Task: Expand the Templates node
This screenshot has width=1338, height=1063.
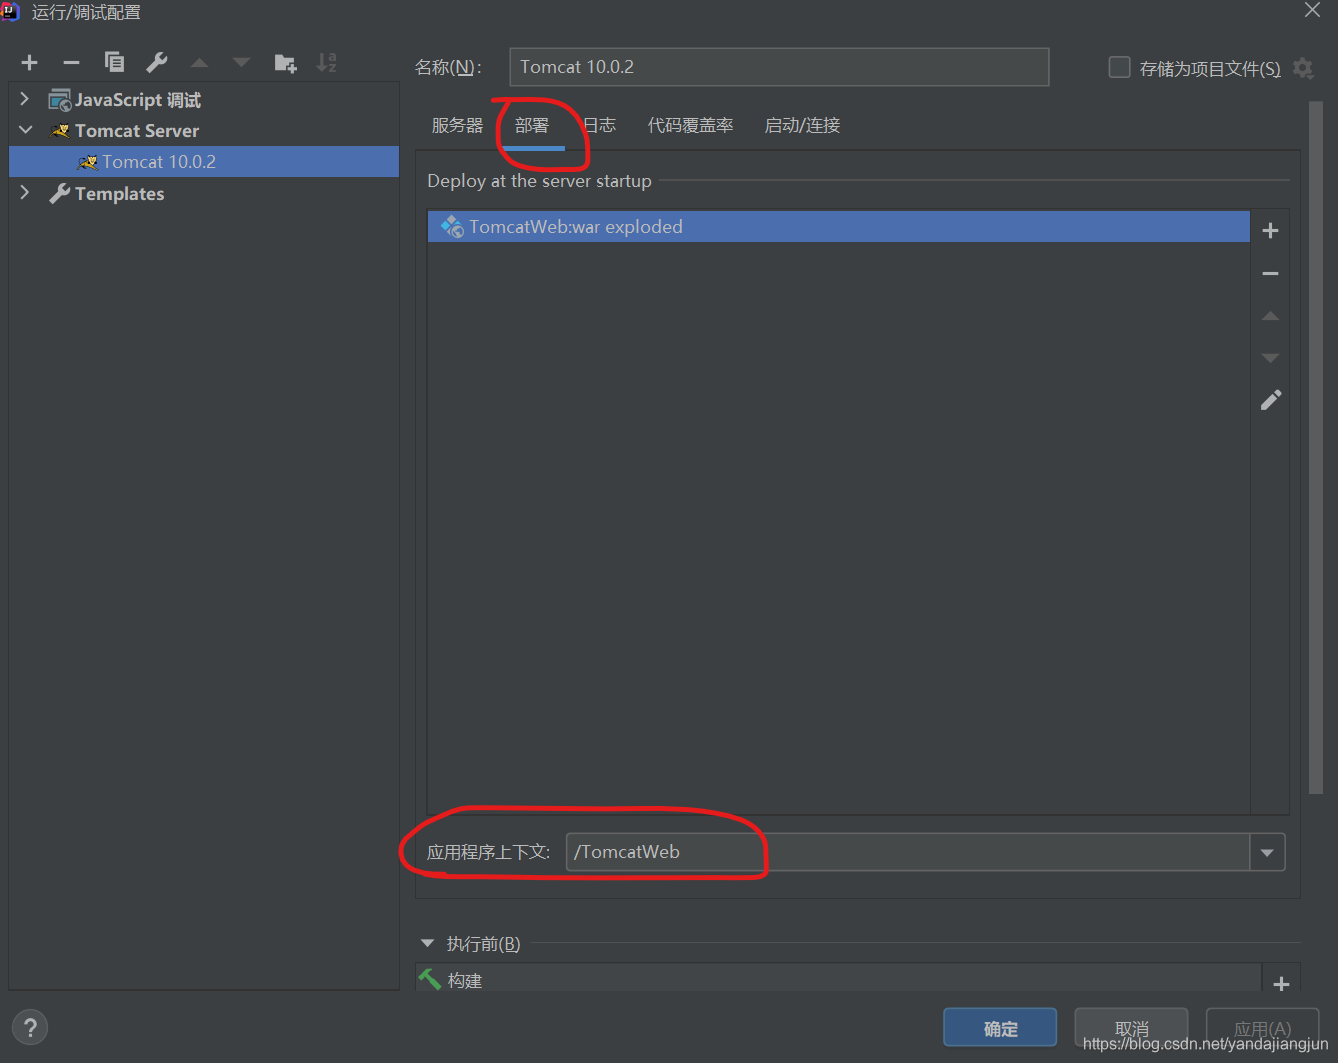Action: tap(25, 192)
